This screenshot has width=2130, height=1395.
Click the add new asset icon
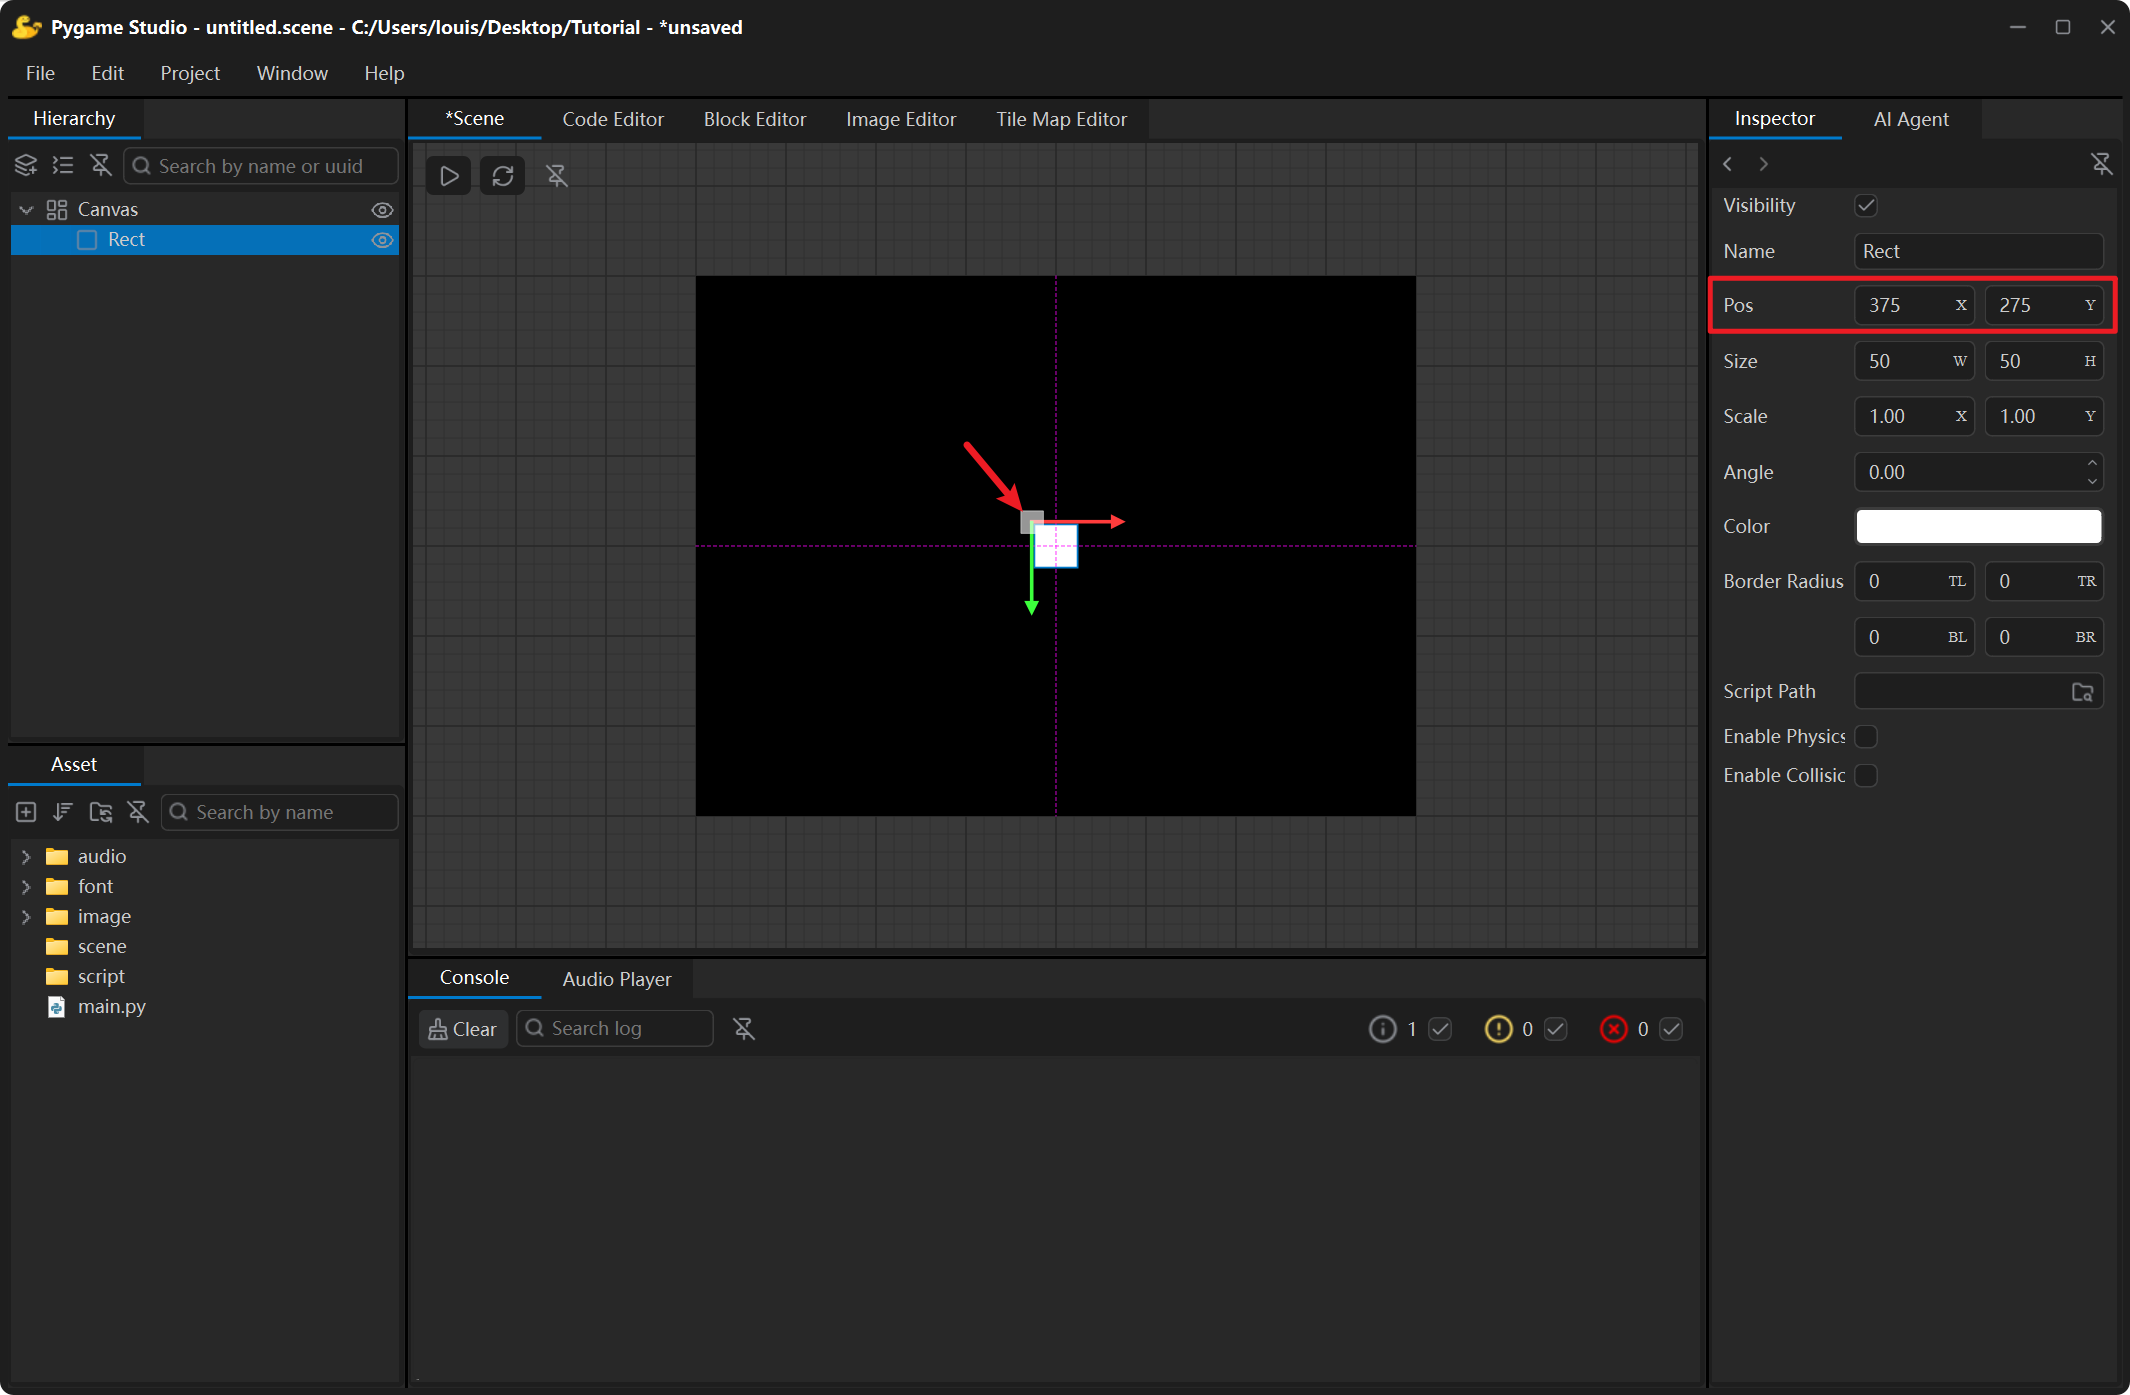coord(26,812)
